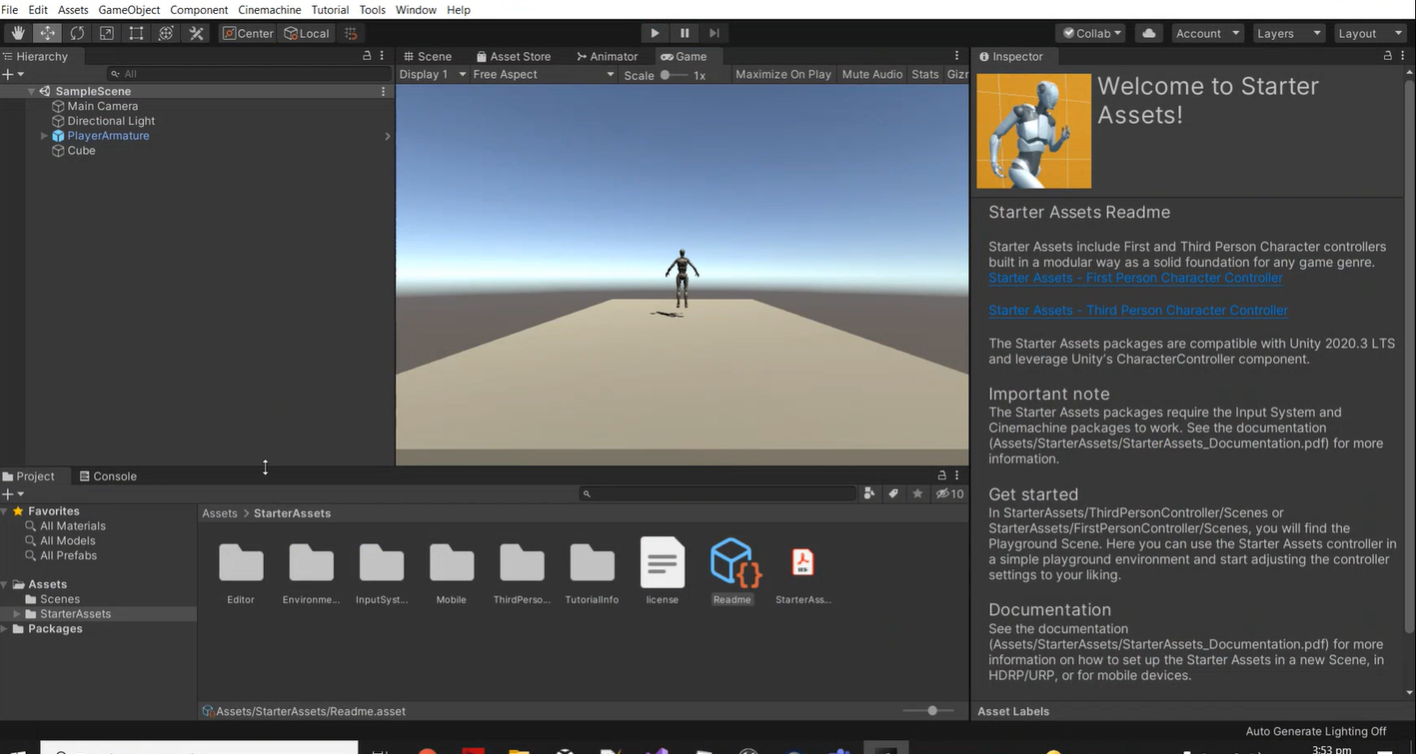Click the Inspector panel lock icon
The height and width of the screenshot is (754, 1416).
[x=1387, y=56]
